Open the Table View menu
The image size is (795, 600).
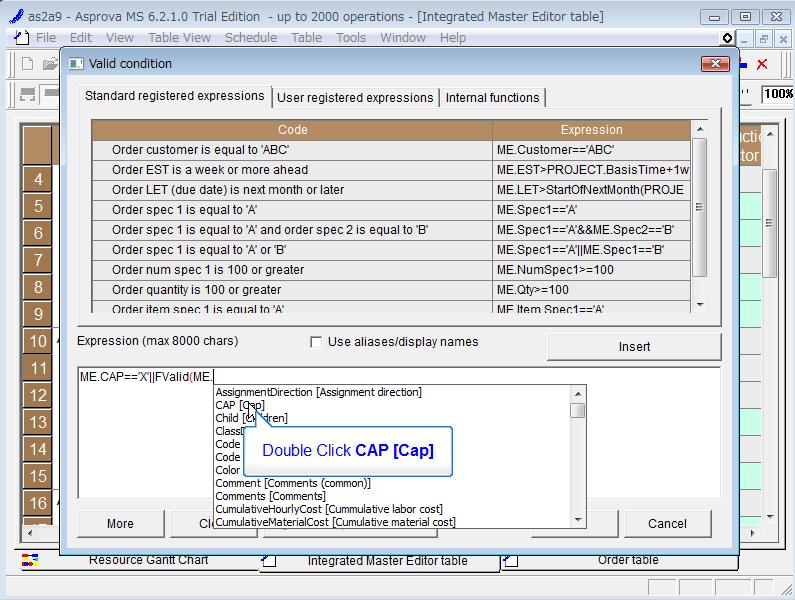coord(179,38)
